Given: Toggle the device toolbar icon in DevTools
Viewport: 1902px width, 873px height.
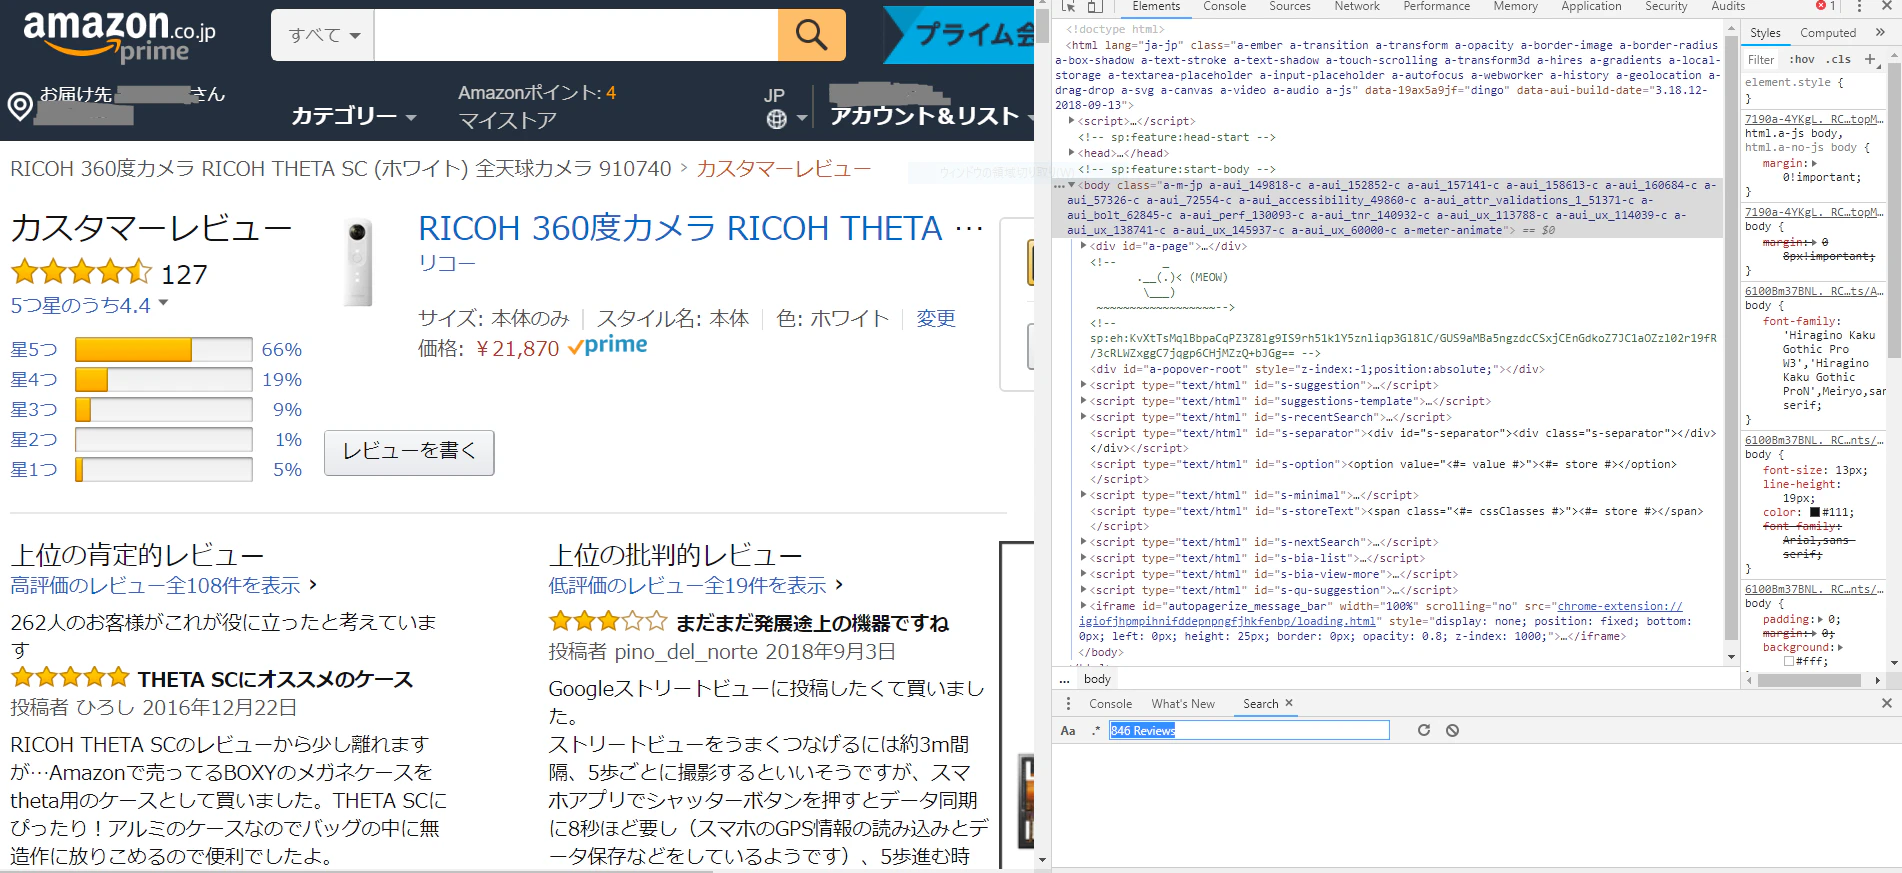Looking at the screenshot, I should click(x=1094, y=6).
